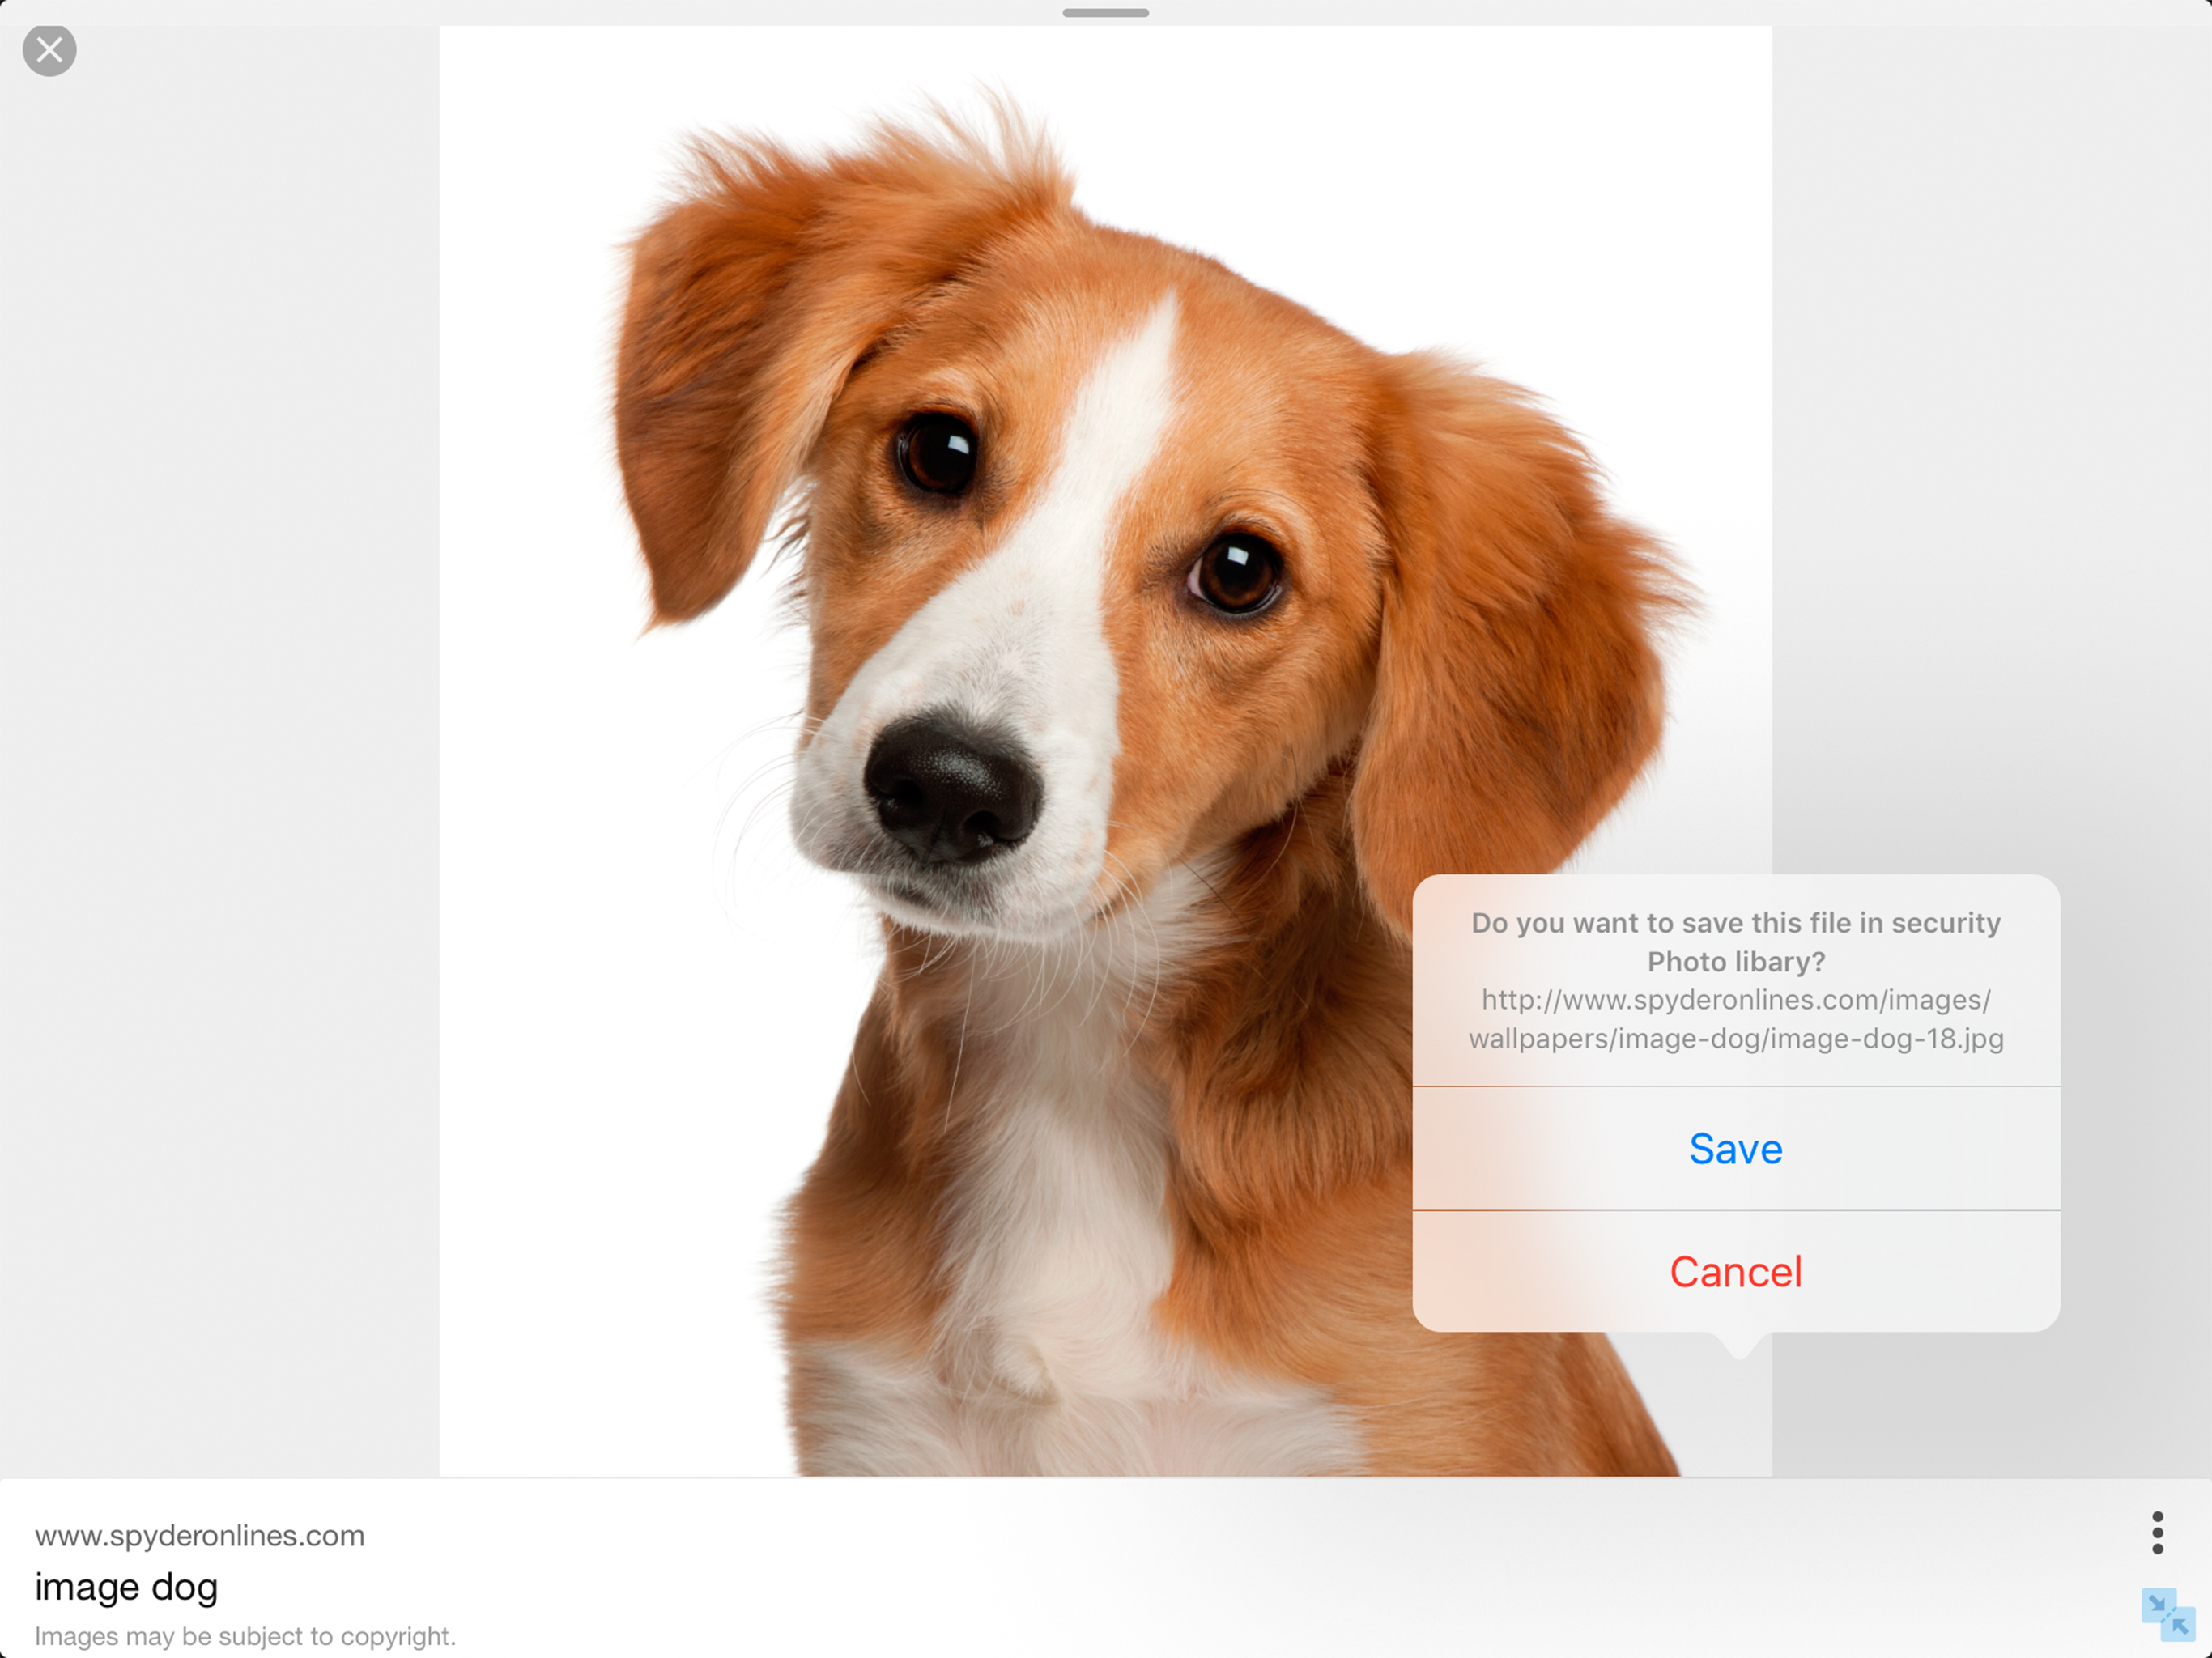
Task: Tap the gray area right of the photo above the dialog
Action: 1990,450
